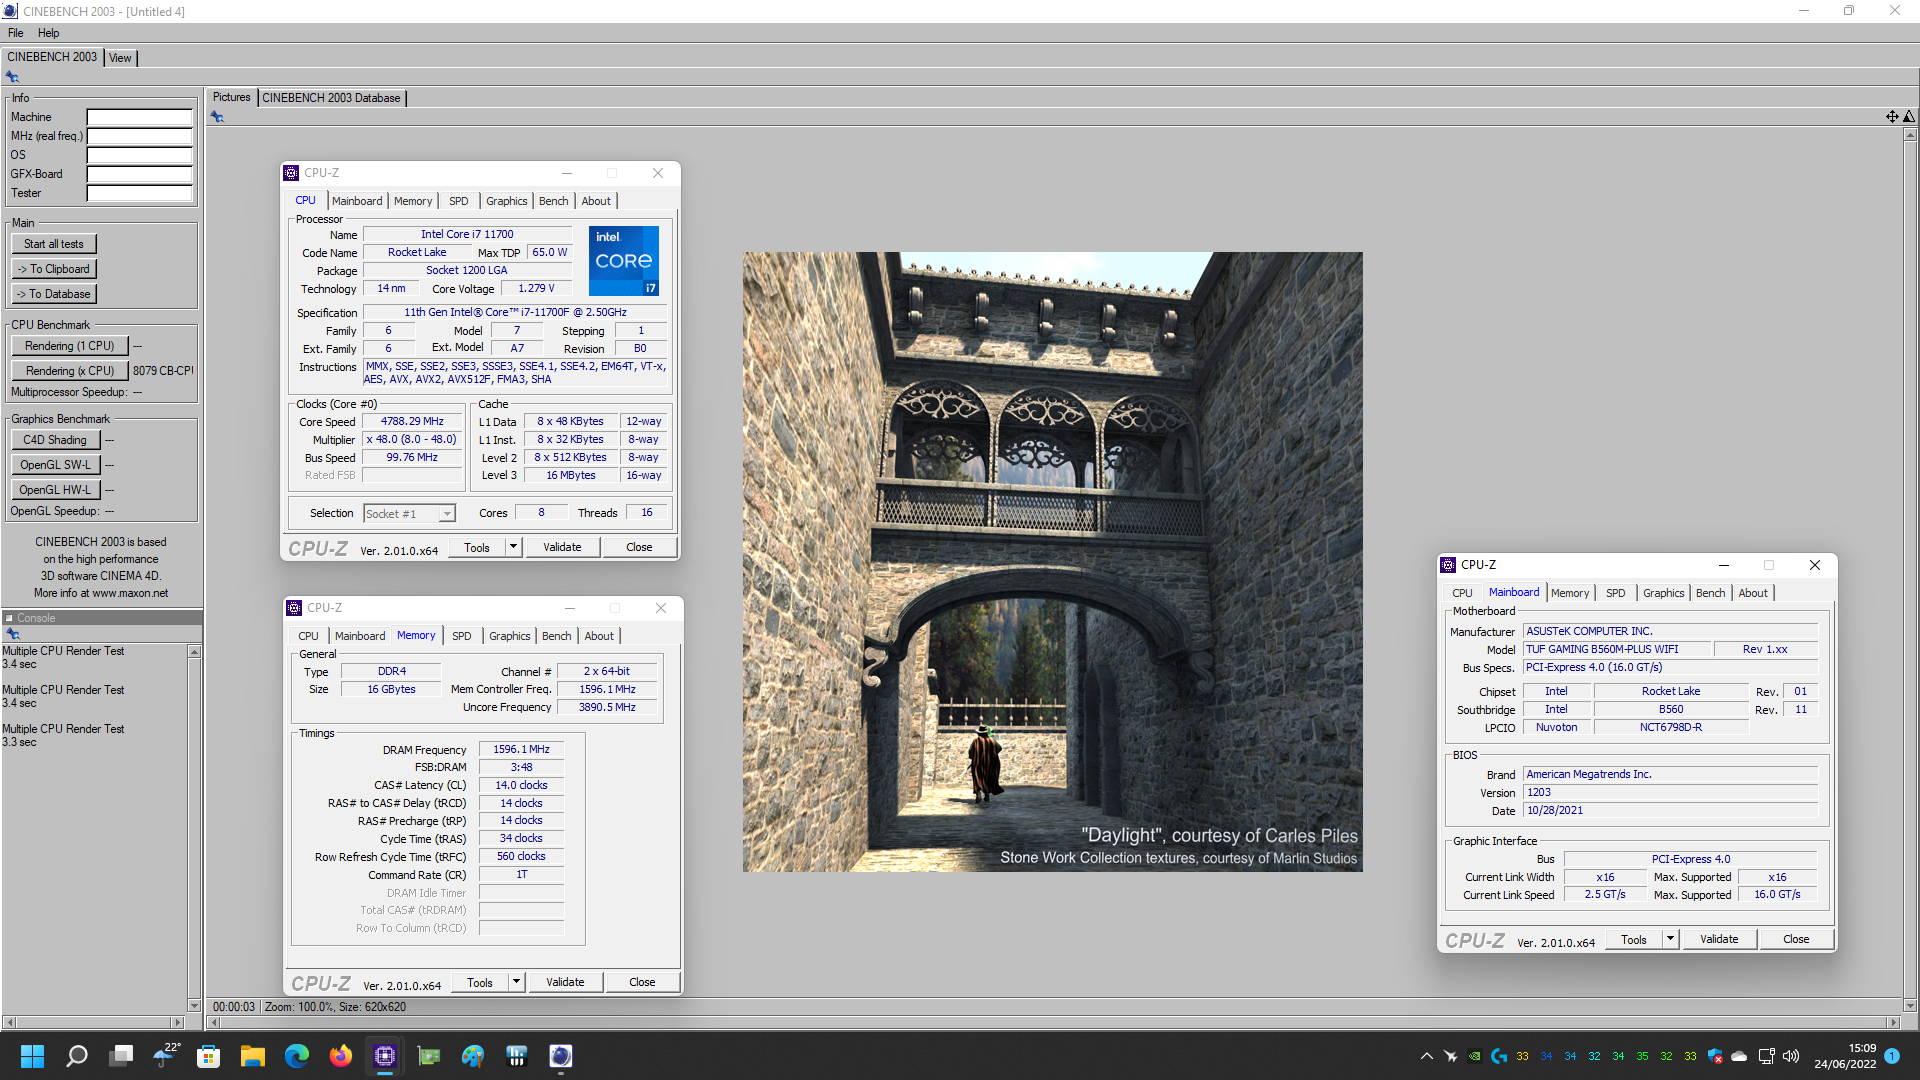Toggle the Console panel collapse box
1920x1080 pixels.
tap(9, 618)
